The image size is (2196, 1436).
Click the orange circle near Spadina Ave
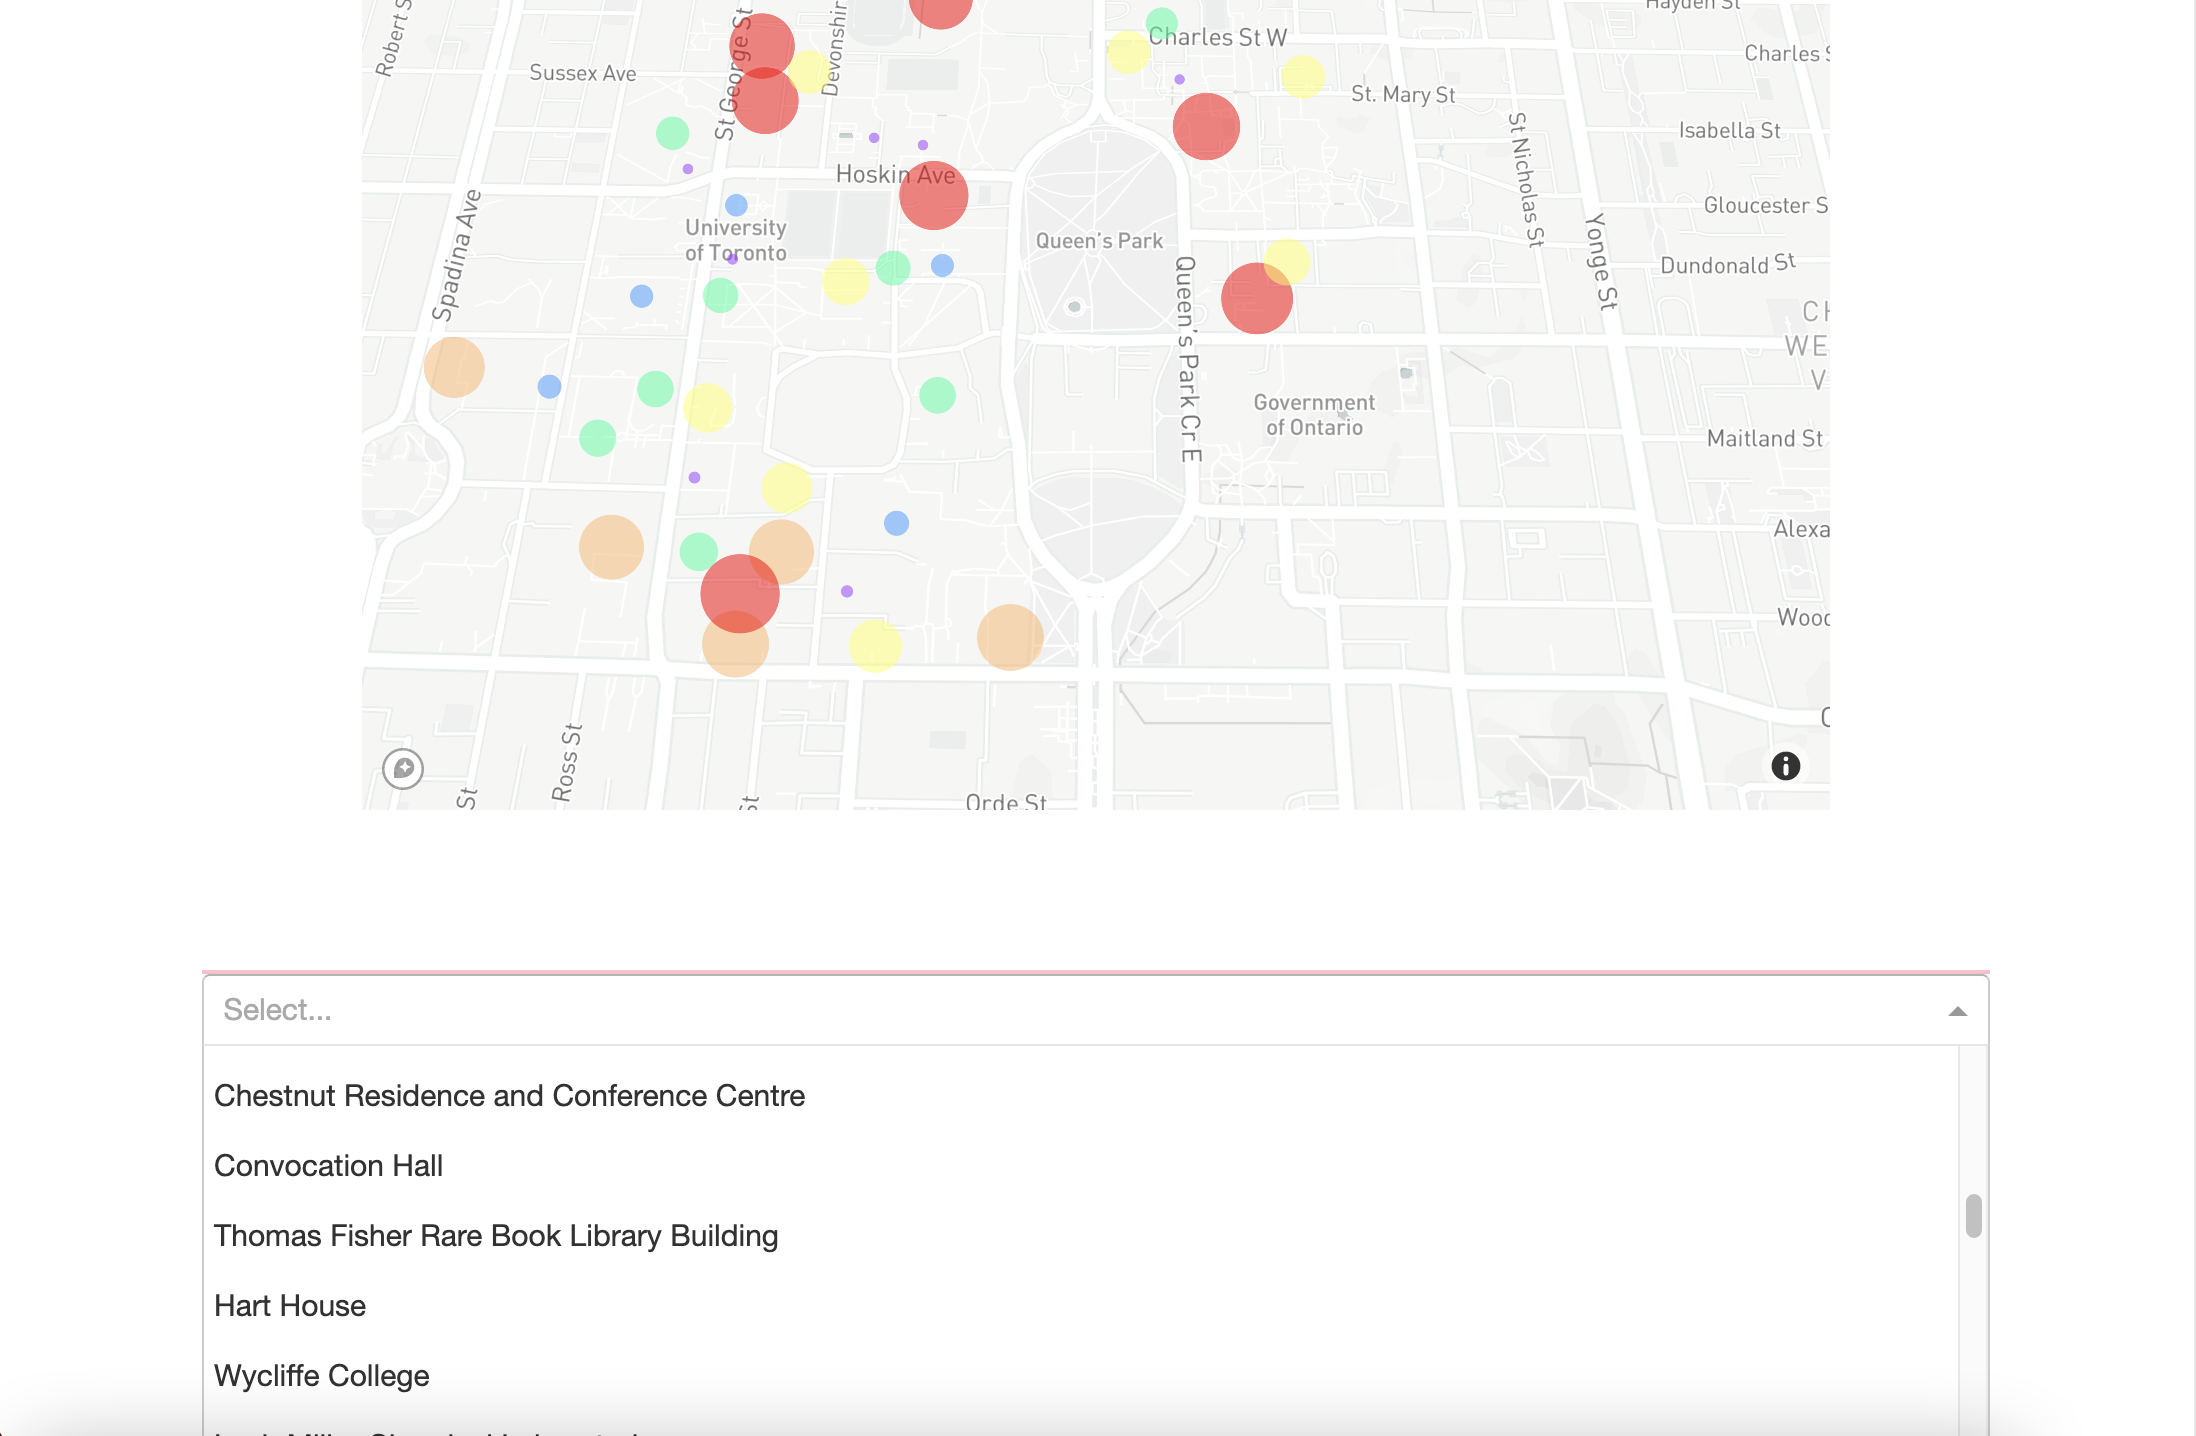pyautogui.click(x=454, y=367)
